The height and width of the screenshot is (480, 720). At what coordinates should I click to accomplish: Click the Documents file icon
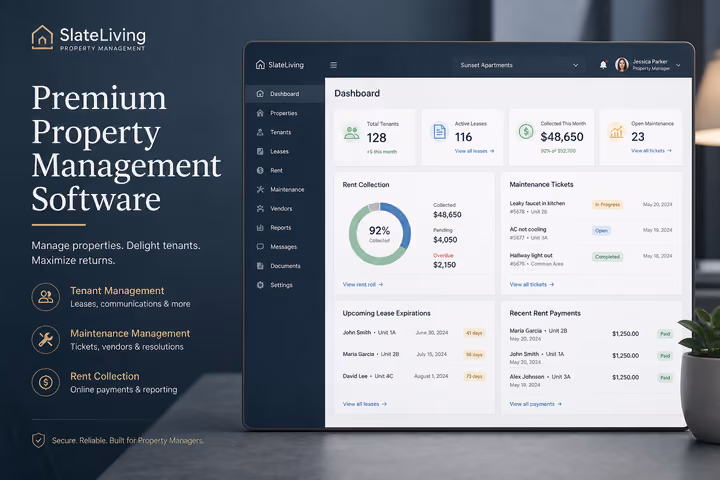coord(260,266)
